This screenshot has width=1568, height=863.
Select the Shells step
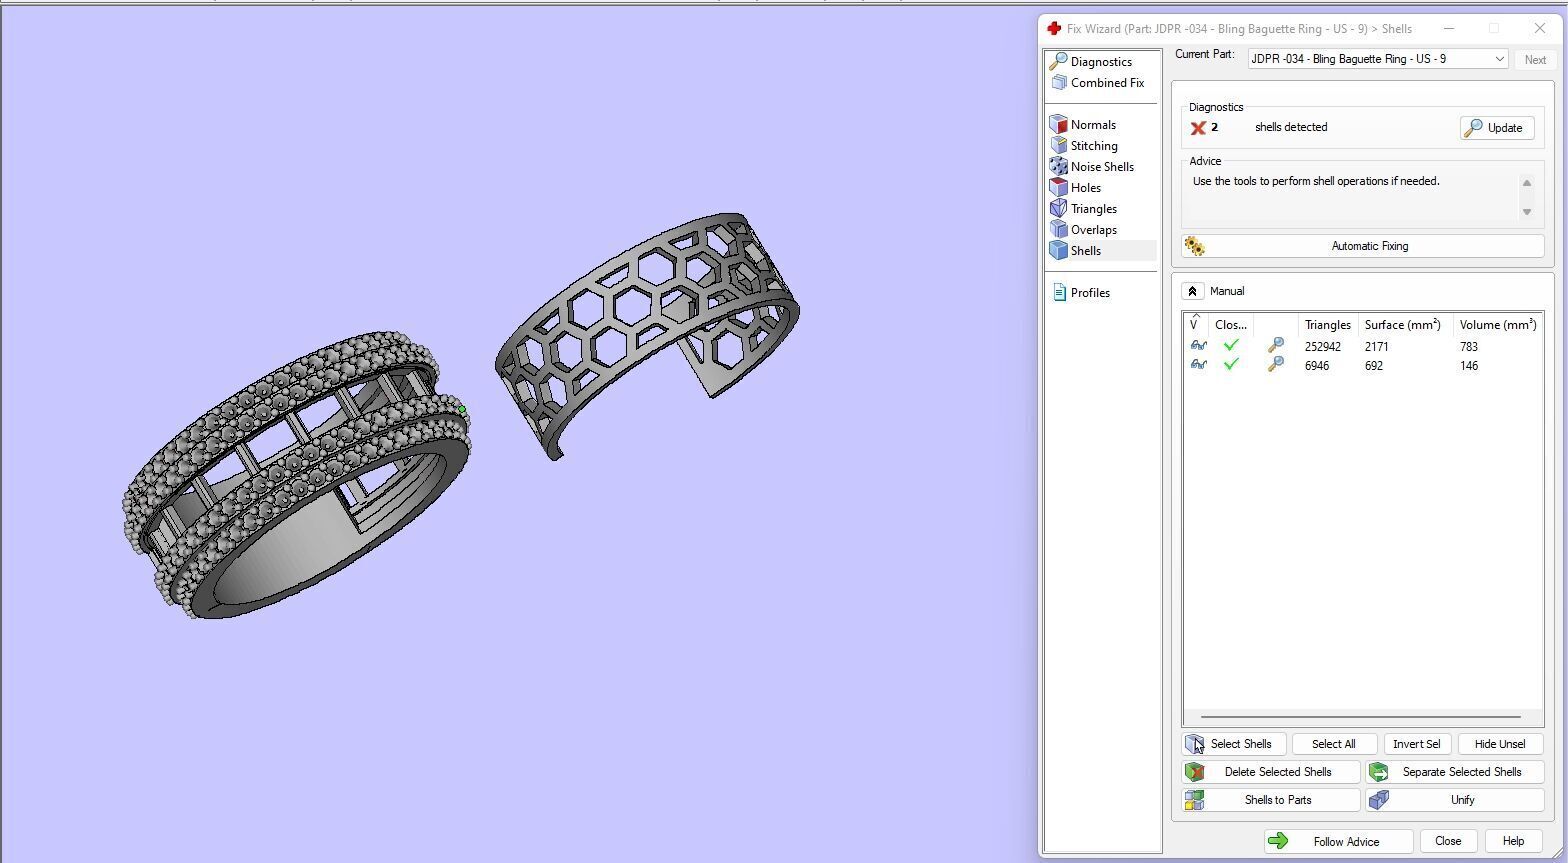point(1085,251)
